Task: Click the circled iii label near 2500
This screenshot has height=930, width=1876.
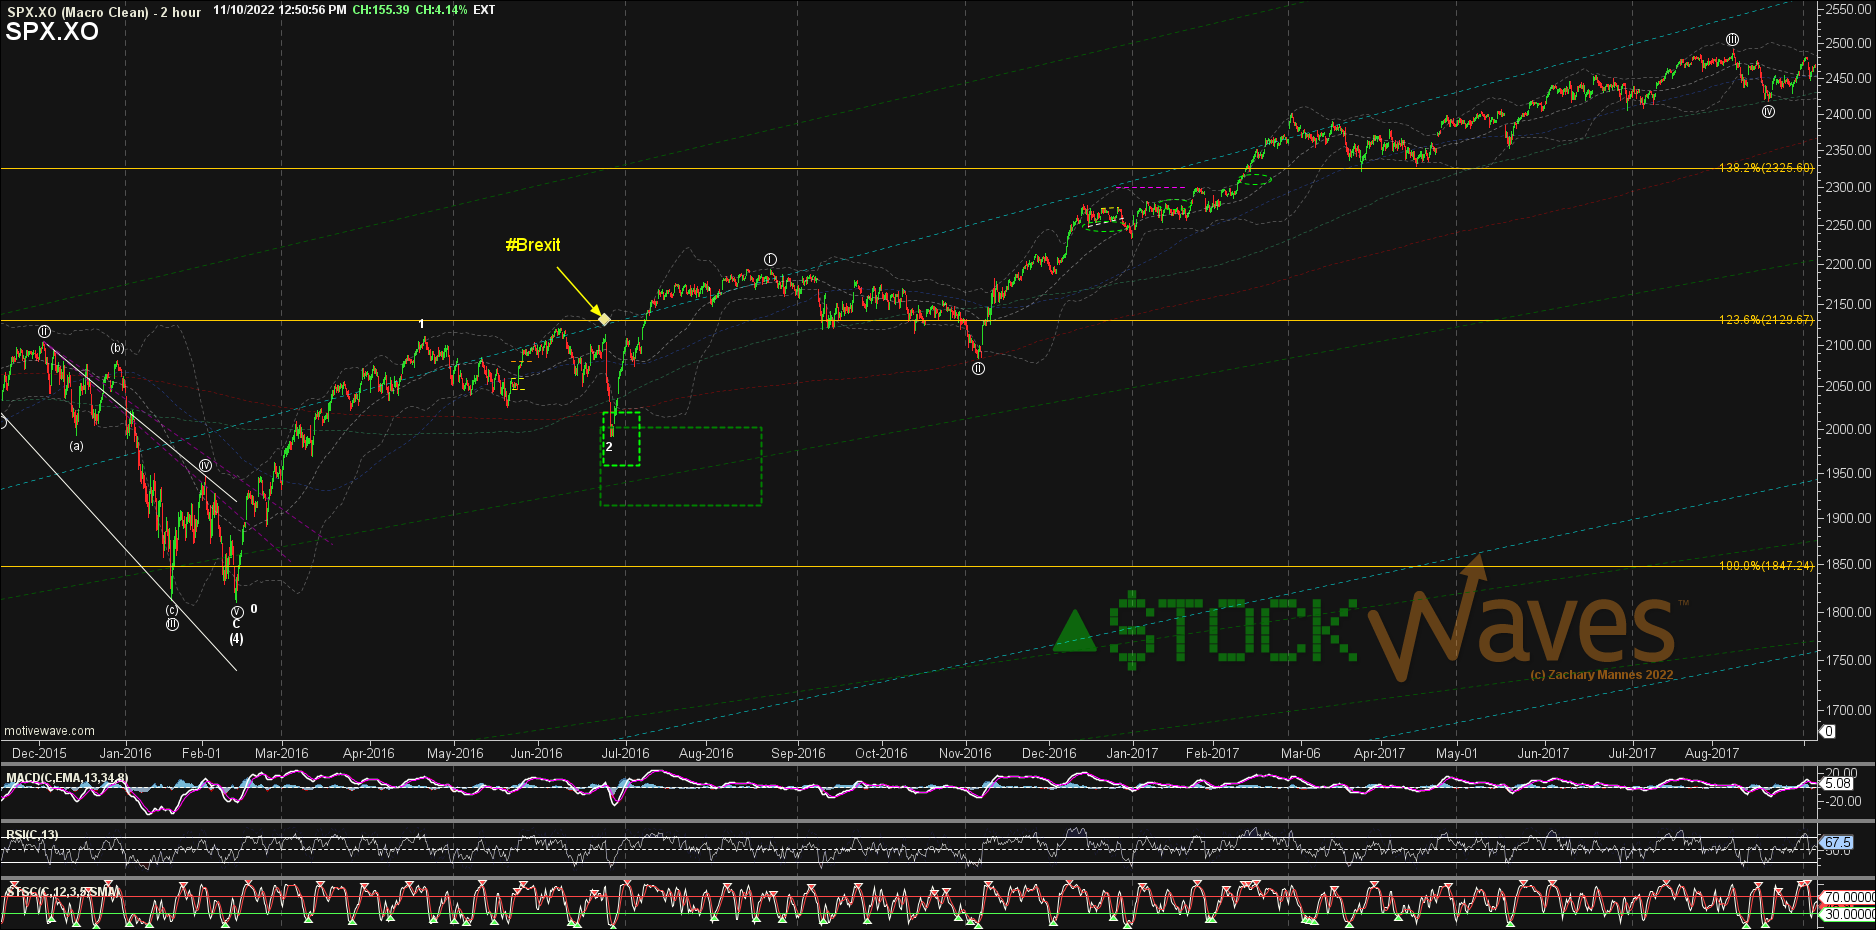Action: tap(1732, 40)
